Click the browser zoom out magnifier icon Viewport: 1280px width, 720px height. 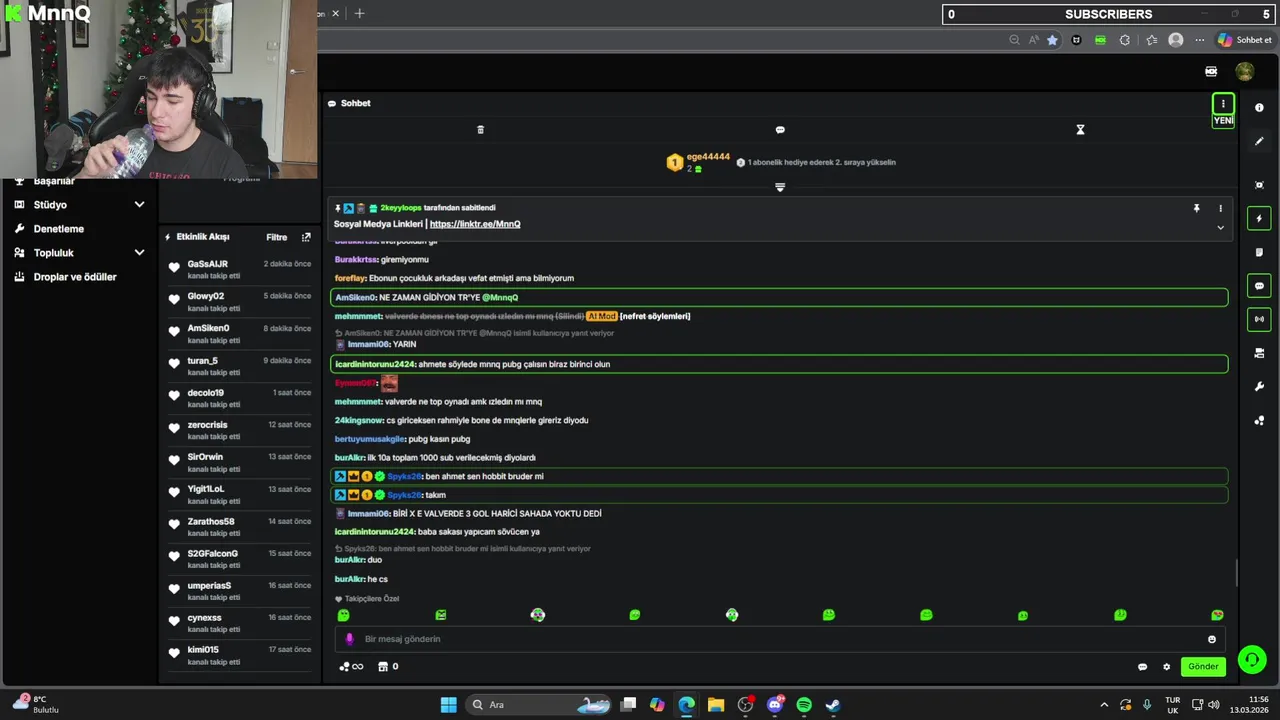pos(1015,40)
